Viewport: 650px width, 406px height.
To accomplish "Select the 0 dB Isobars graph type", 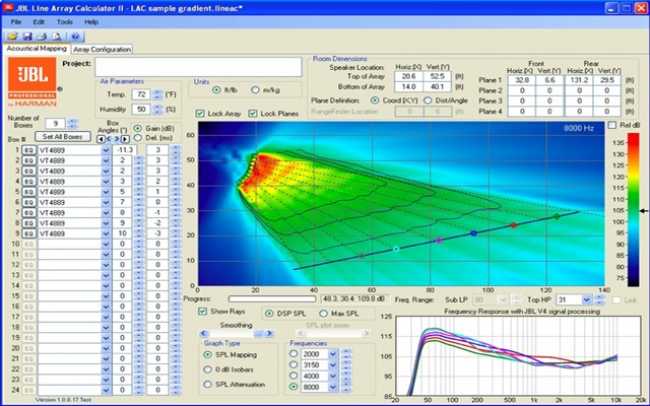I will [207, 369].
